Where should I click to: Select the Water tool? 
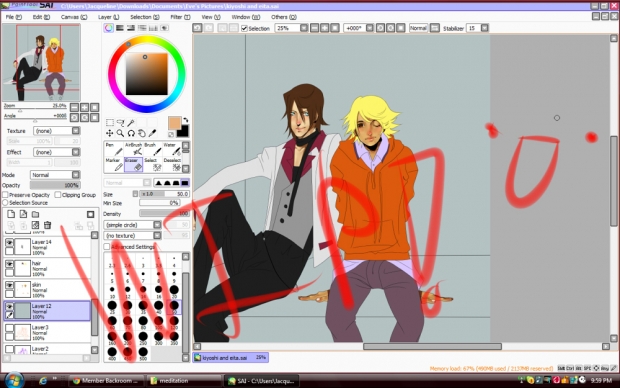point(172,149)
